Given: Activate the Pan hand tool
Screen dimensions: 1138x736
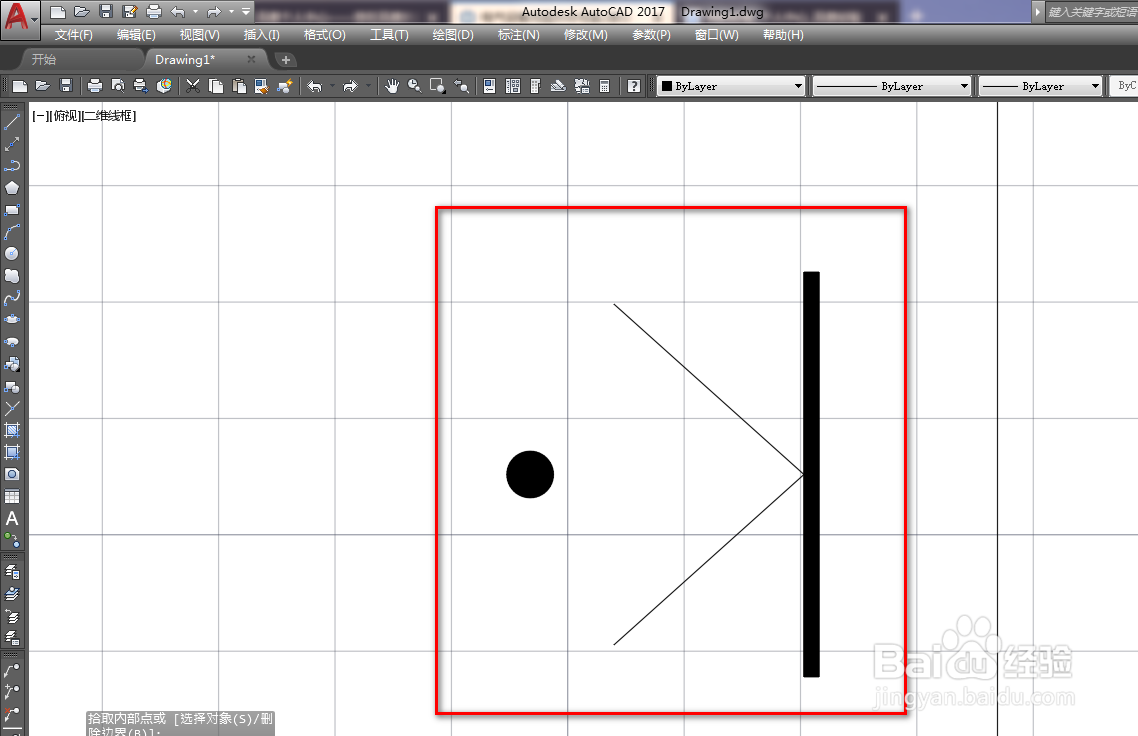Looking at the screenshot, I should [392, 86].
